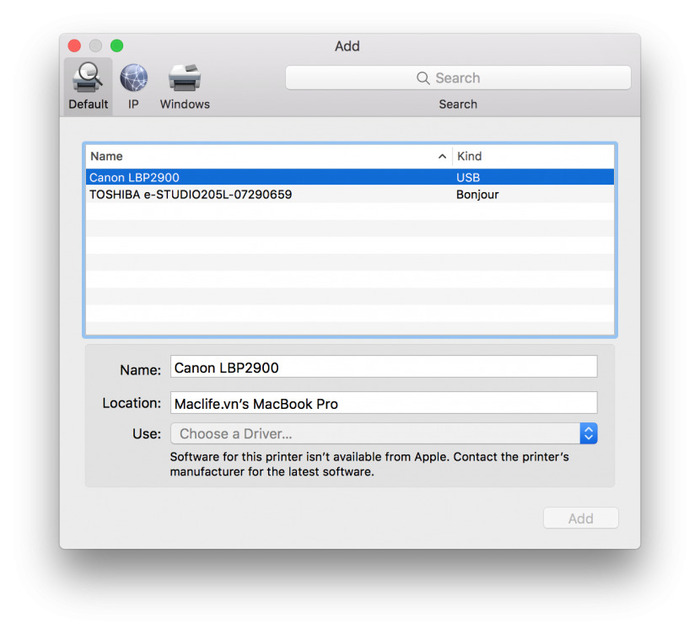Edit the Location field
Viewport: 700px width, 634px height.
[x=383, y=403]
